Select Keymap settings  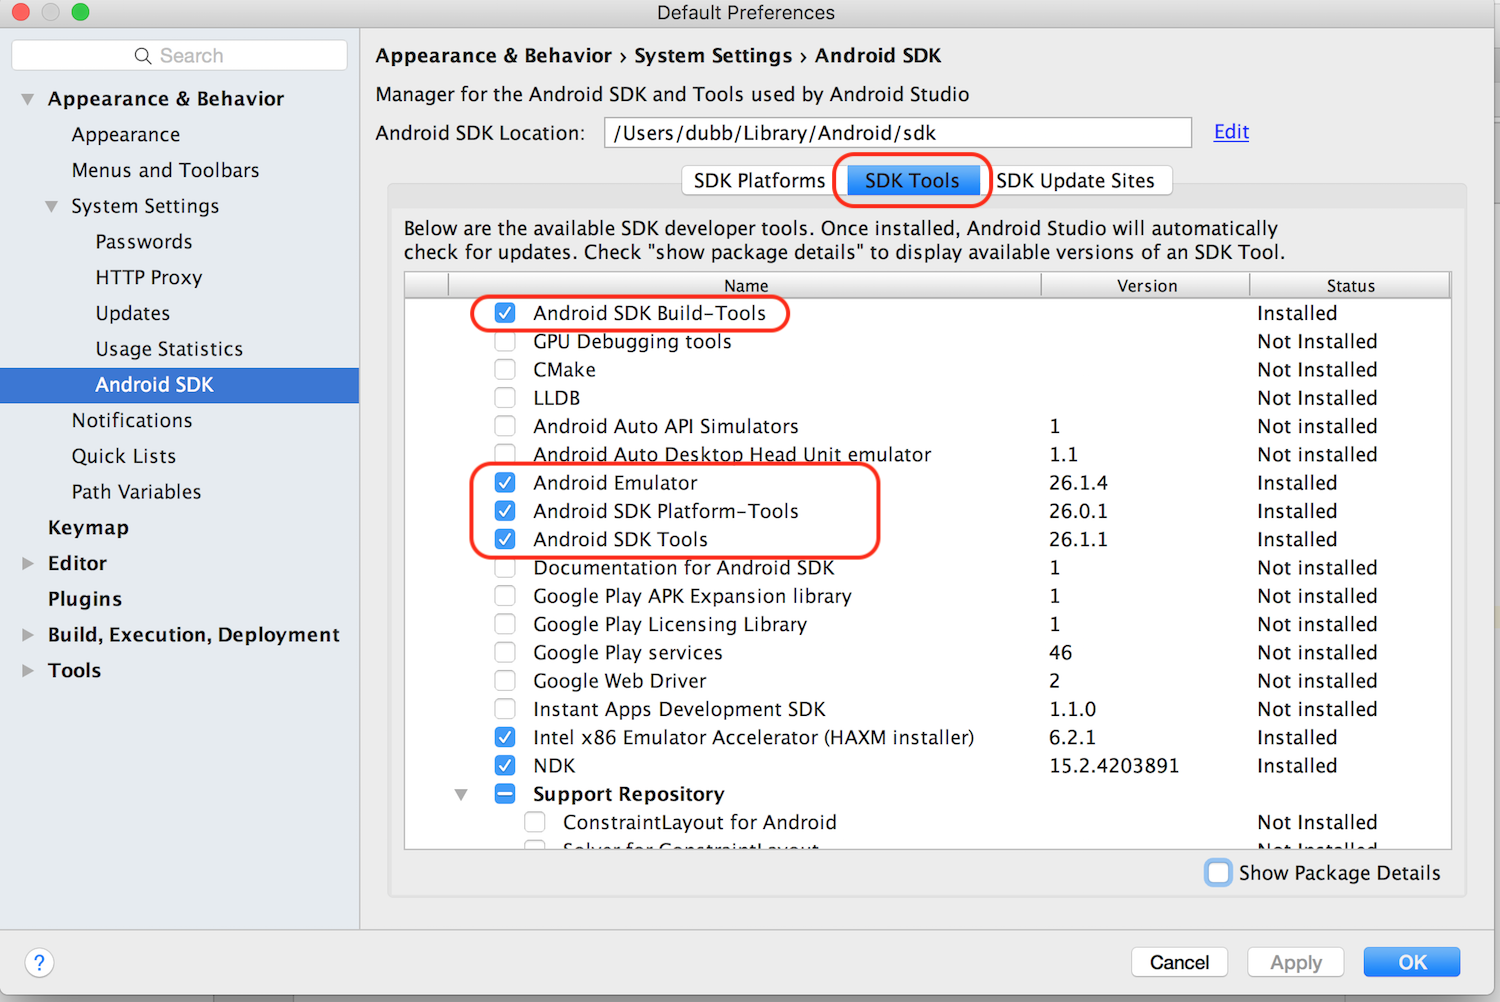(88, 528)
